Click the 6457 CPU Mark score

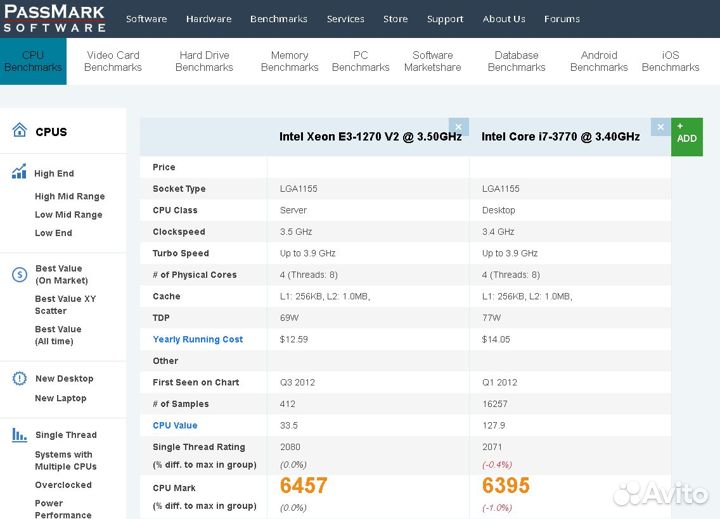tap(304, 485)
